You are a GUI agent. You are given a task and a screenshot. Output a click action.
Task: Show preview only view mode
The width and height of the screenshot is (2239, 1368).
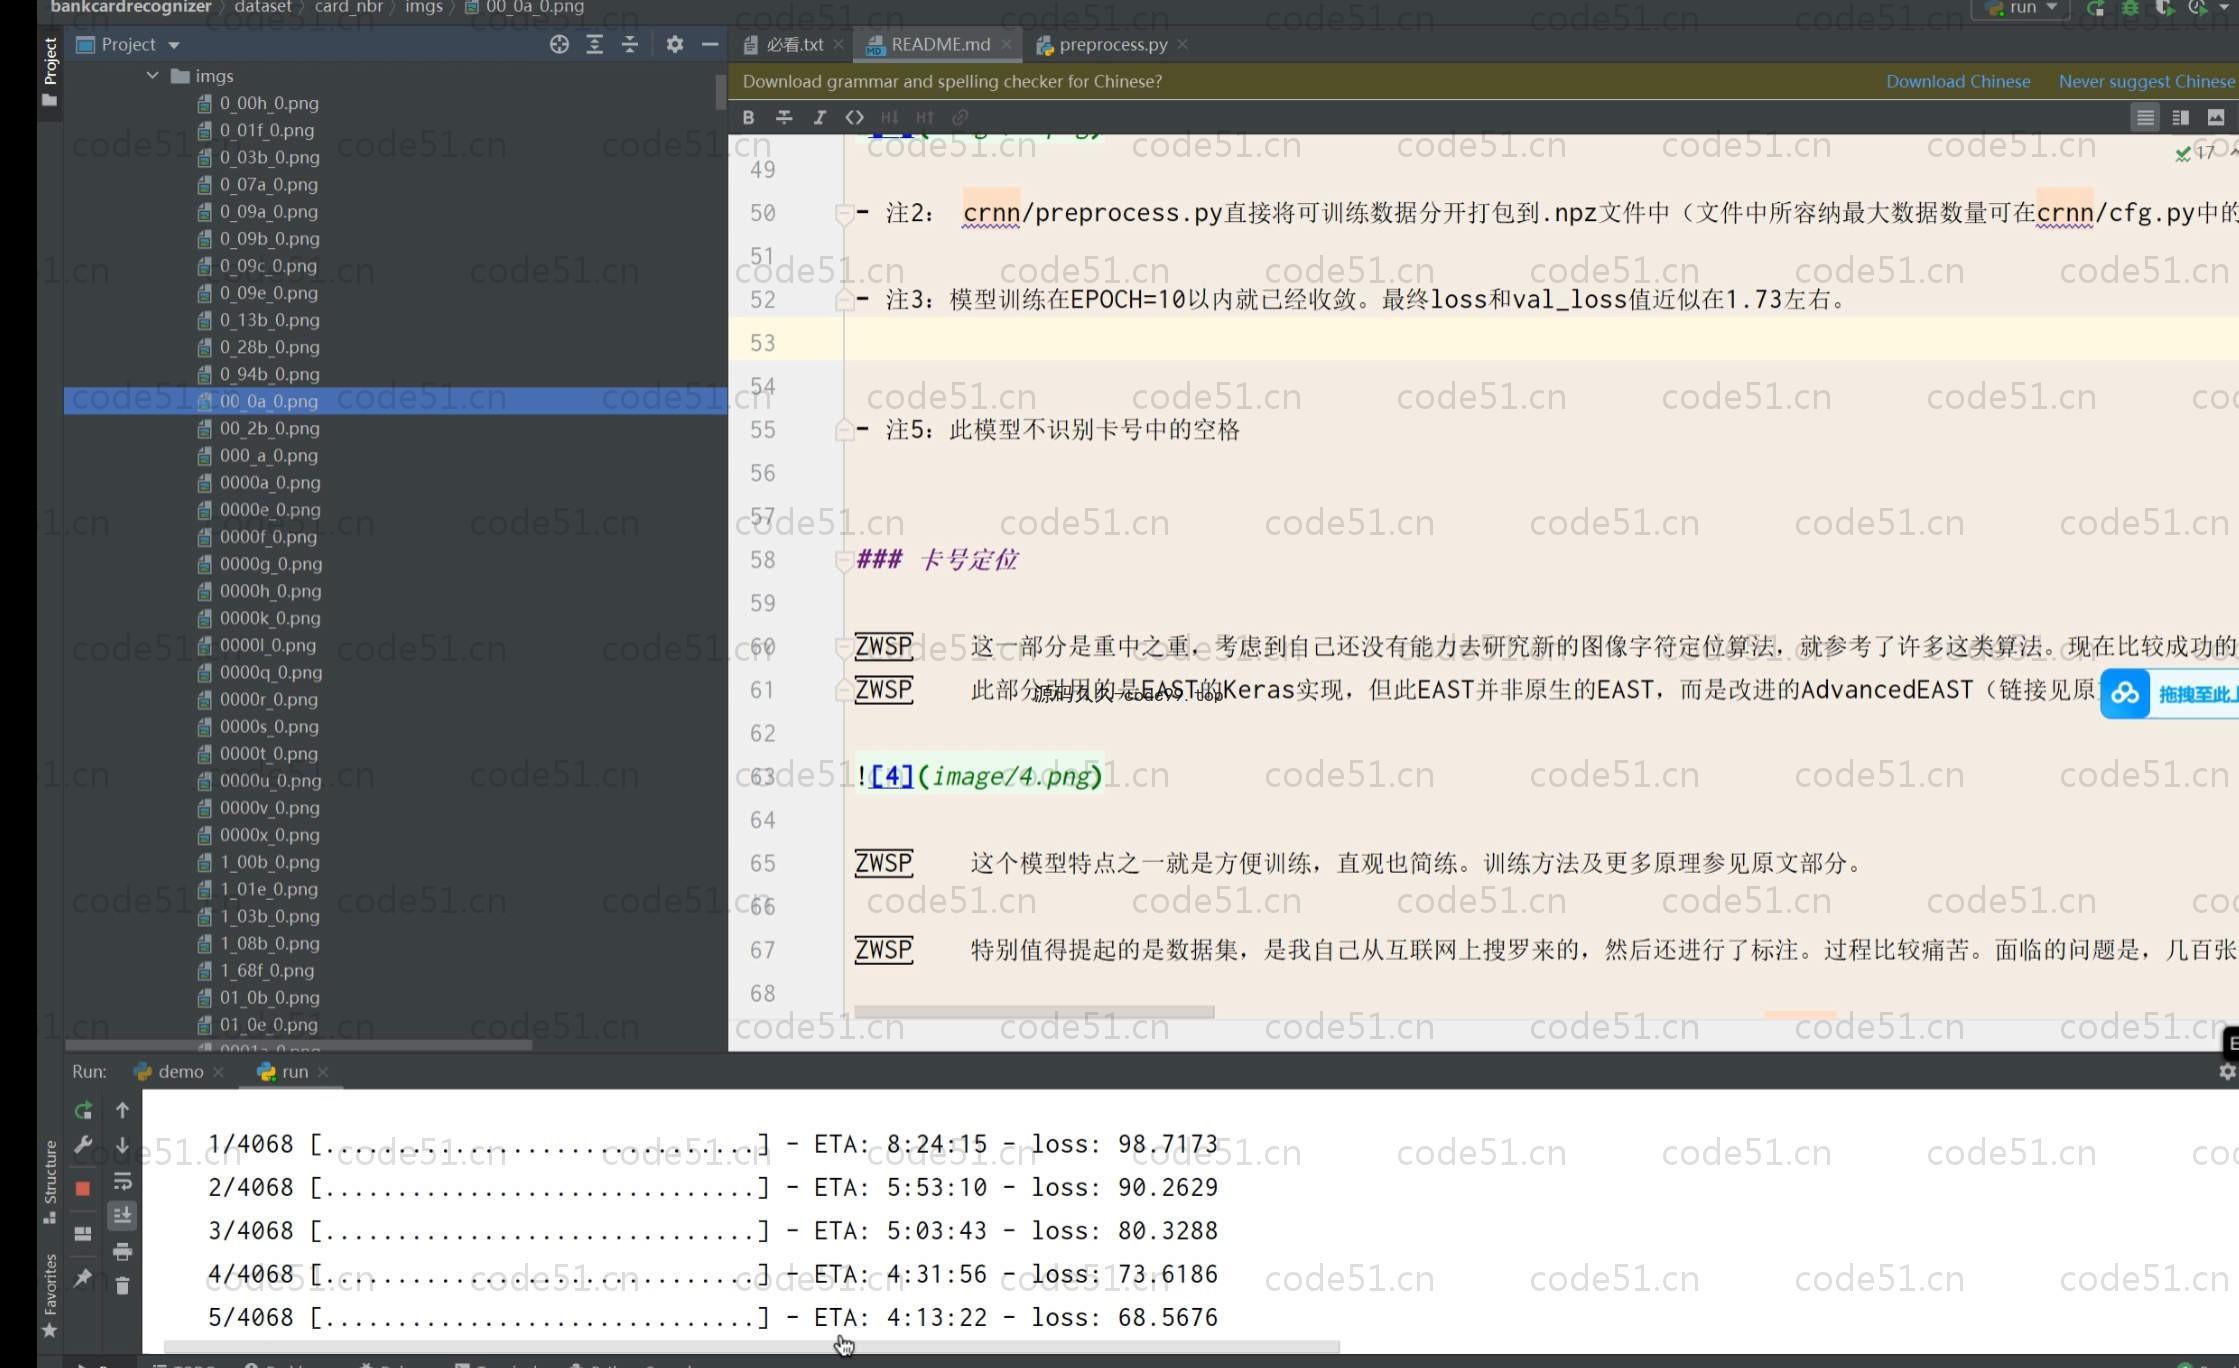(x=2216, y=117)
